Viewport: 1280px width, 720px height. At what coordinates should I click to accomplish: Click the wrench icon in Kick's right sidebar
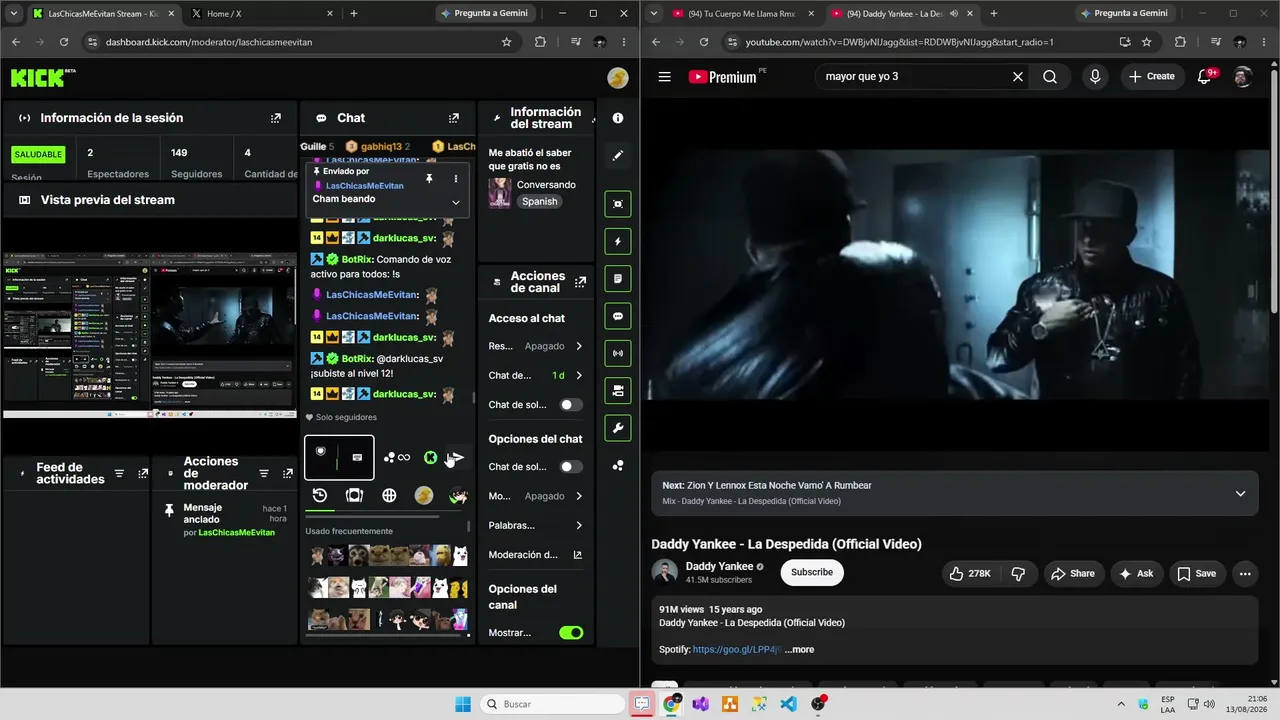(x=618, y=428)
